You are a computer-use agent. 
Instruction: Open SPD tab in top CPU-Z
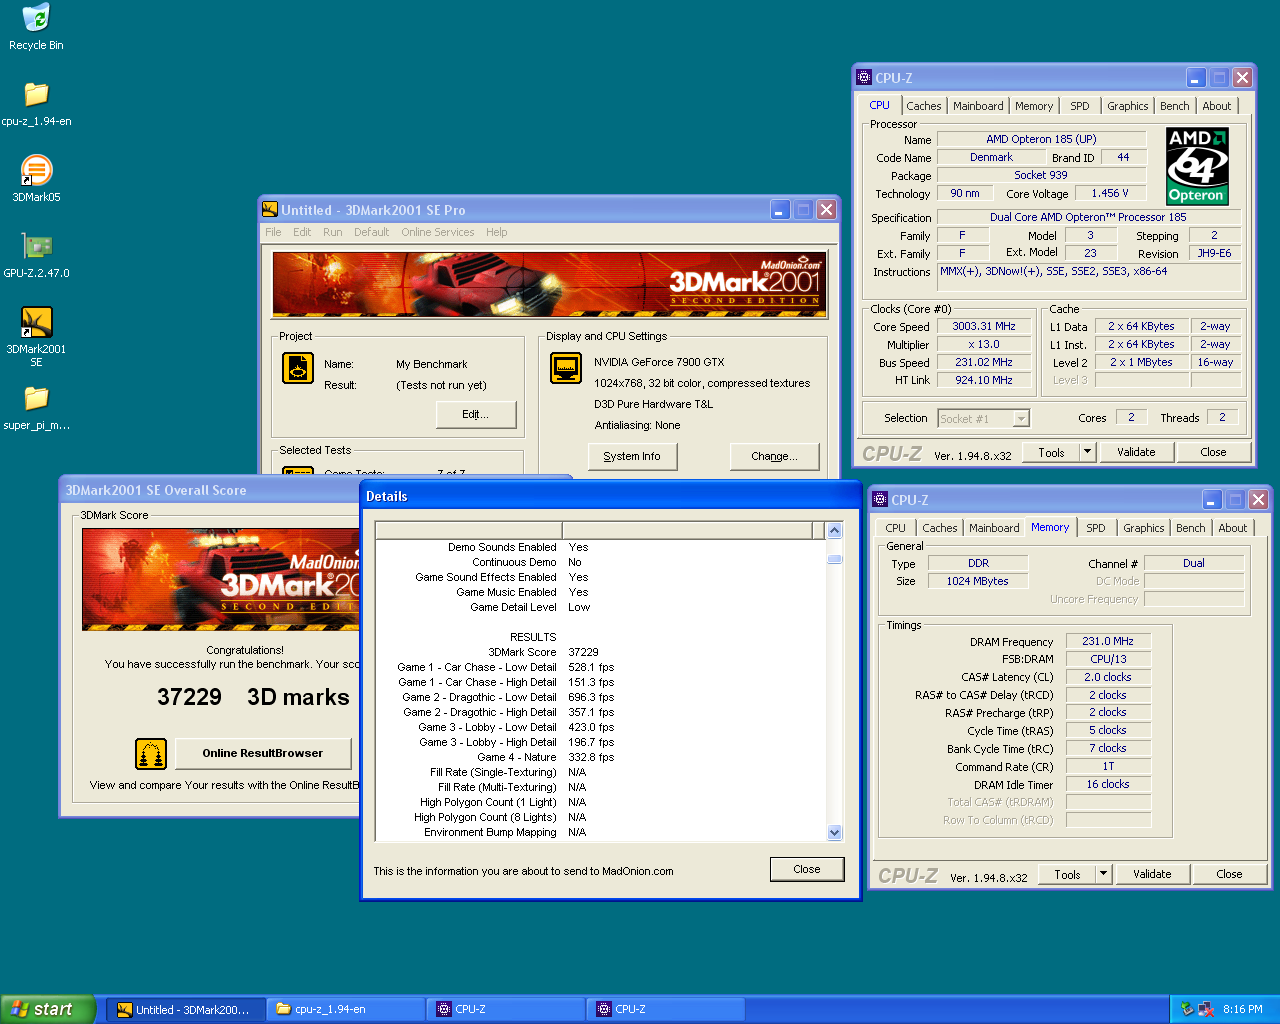tap(1080, 106)
